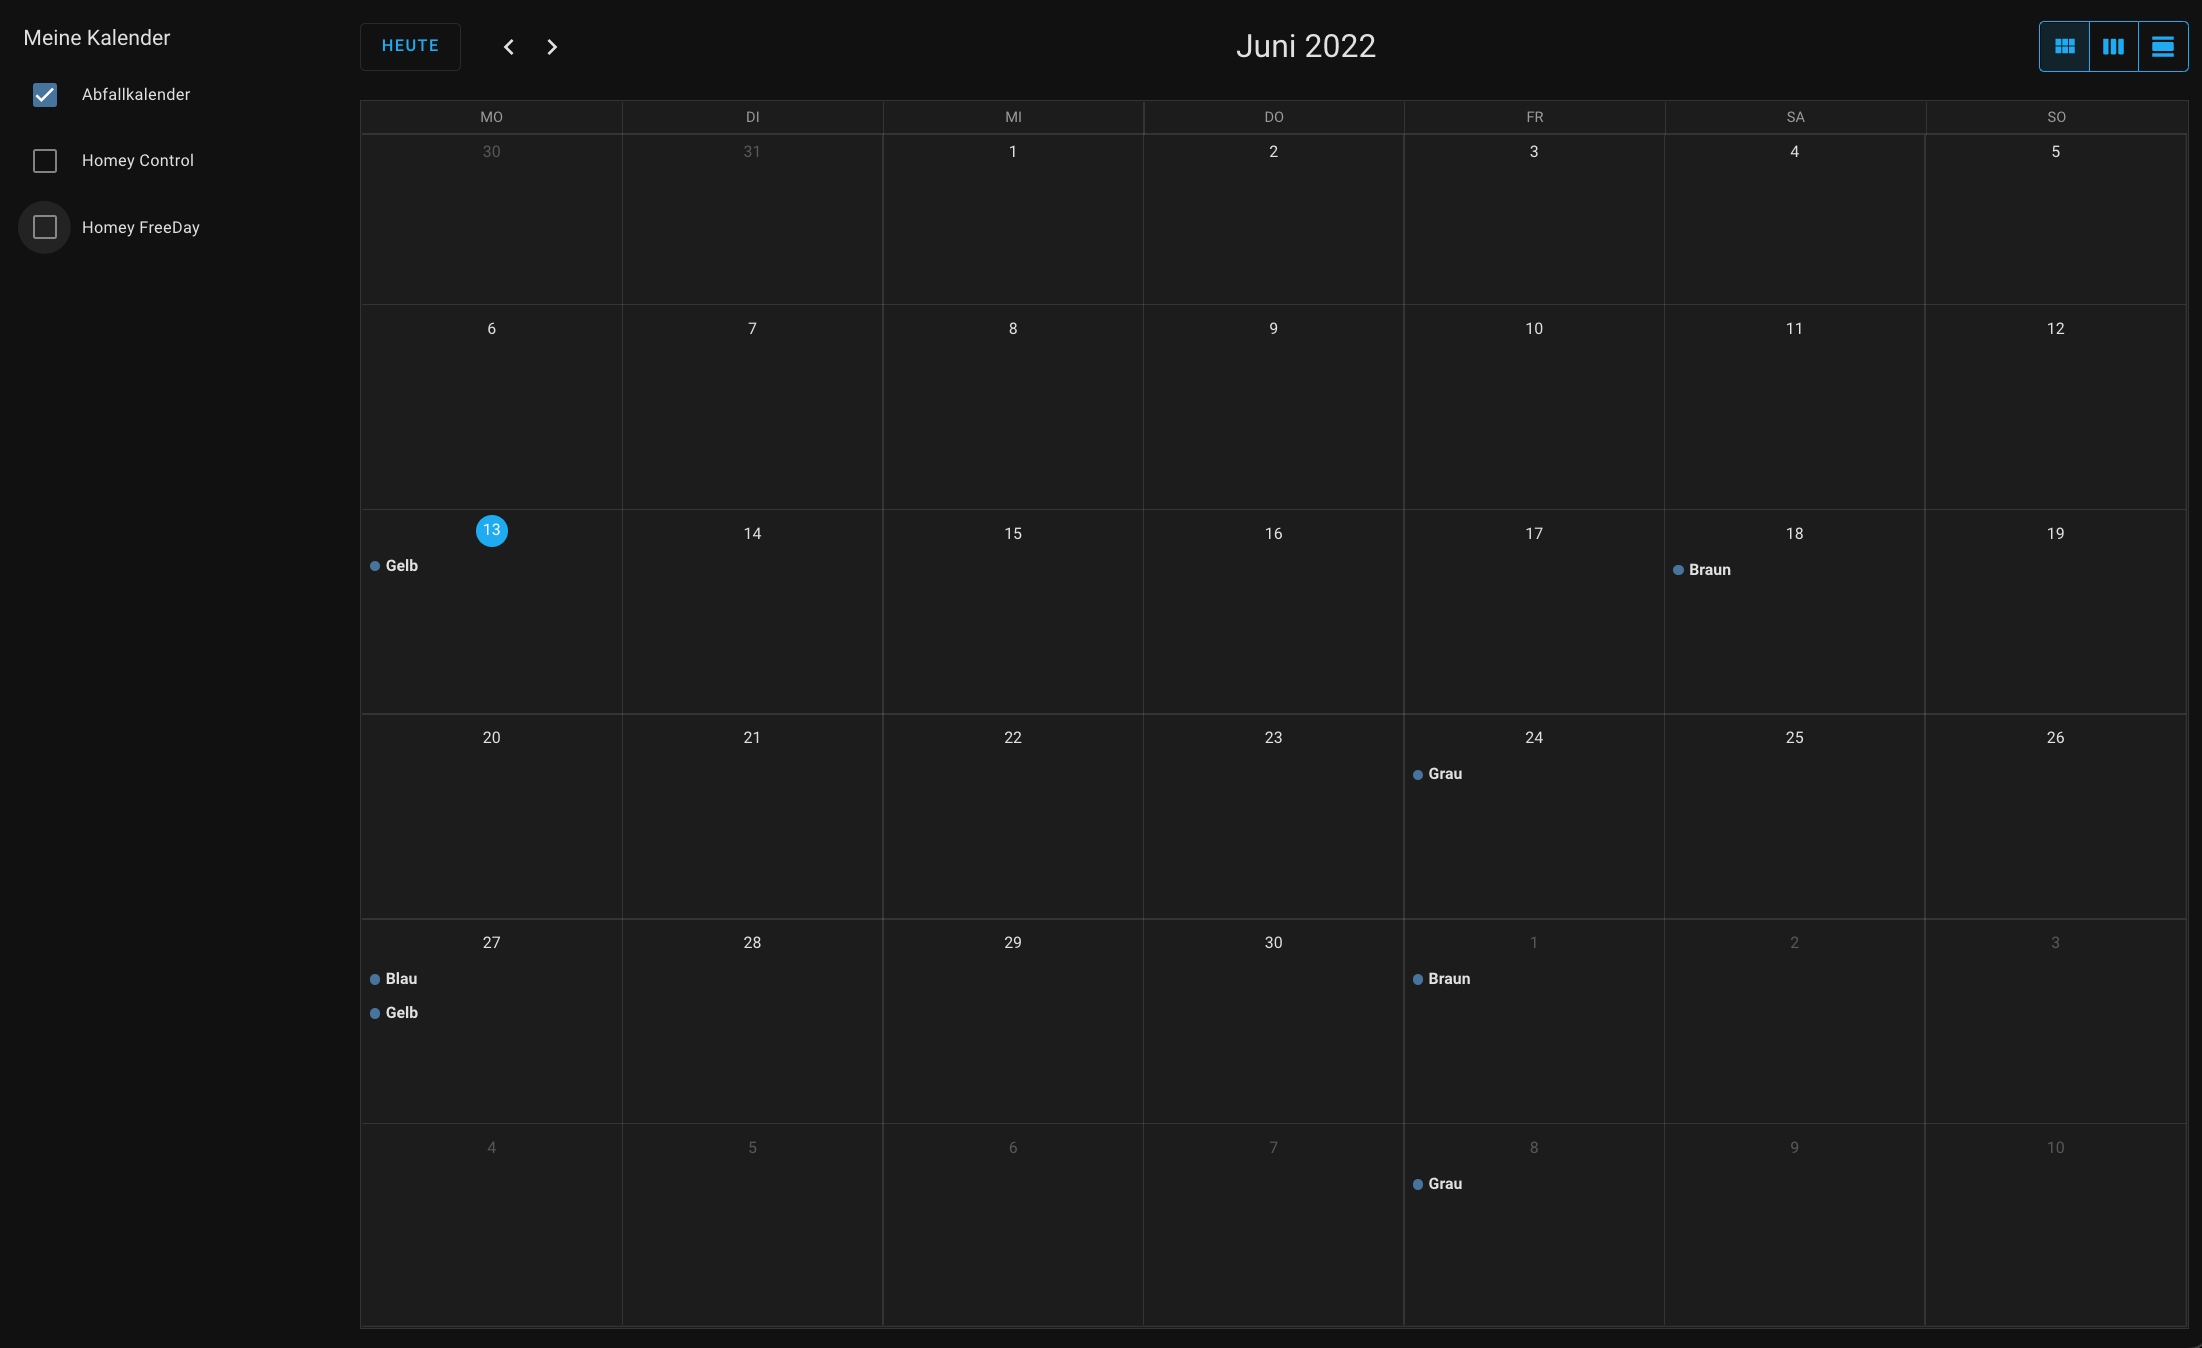Open the Grau event on June 24
The image size is (2202, 1348).
click(1444, 774)
